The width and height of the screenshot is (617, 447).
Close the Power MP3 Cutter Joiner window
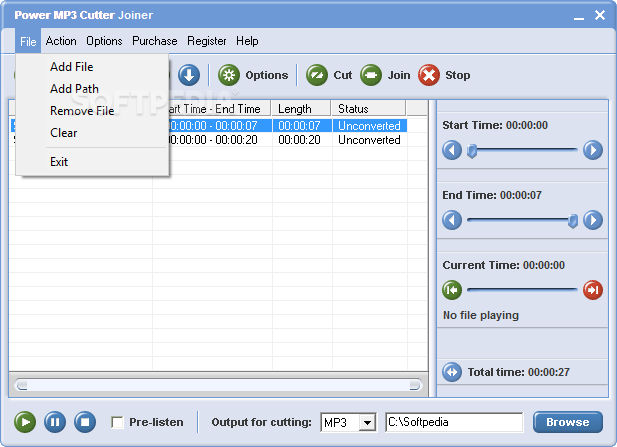[600, 15]
